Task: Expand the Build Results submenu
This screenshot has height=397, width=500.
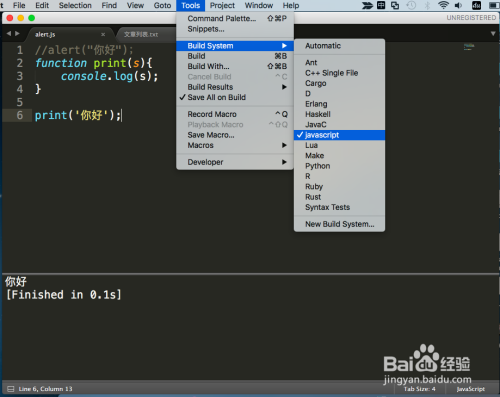Action: coord(235,87)
